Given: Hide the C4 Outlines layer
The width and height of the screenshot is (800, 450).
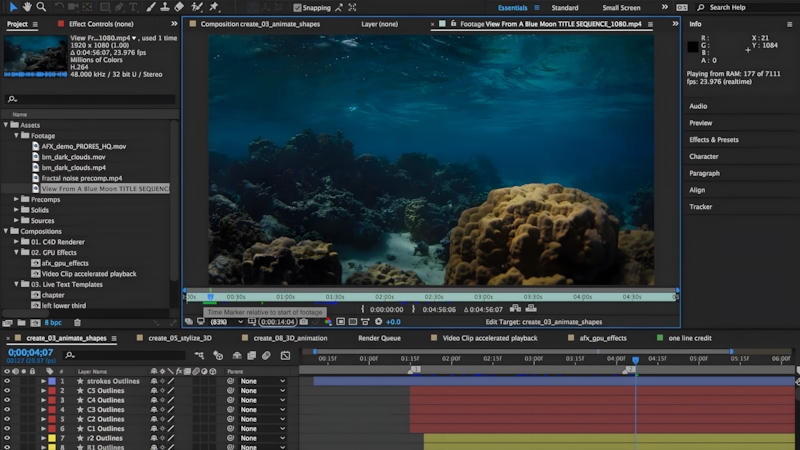Looking at the screenshot, I should pyautogui.click(x=7, y=400).
